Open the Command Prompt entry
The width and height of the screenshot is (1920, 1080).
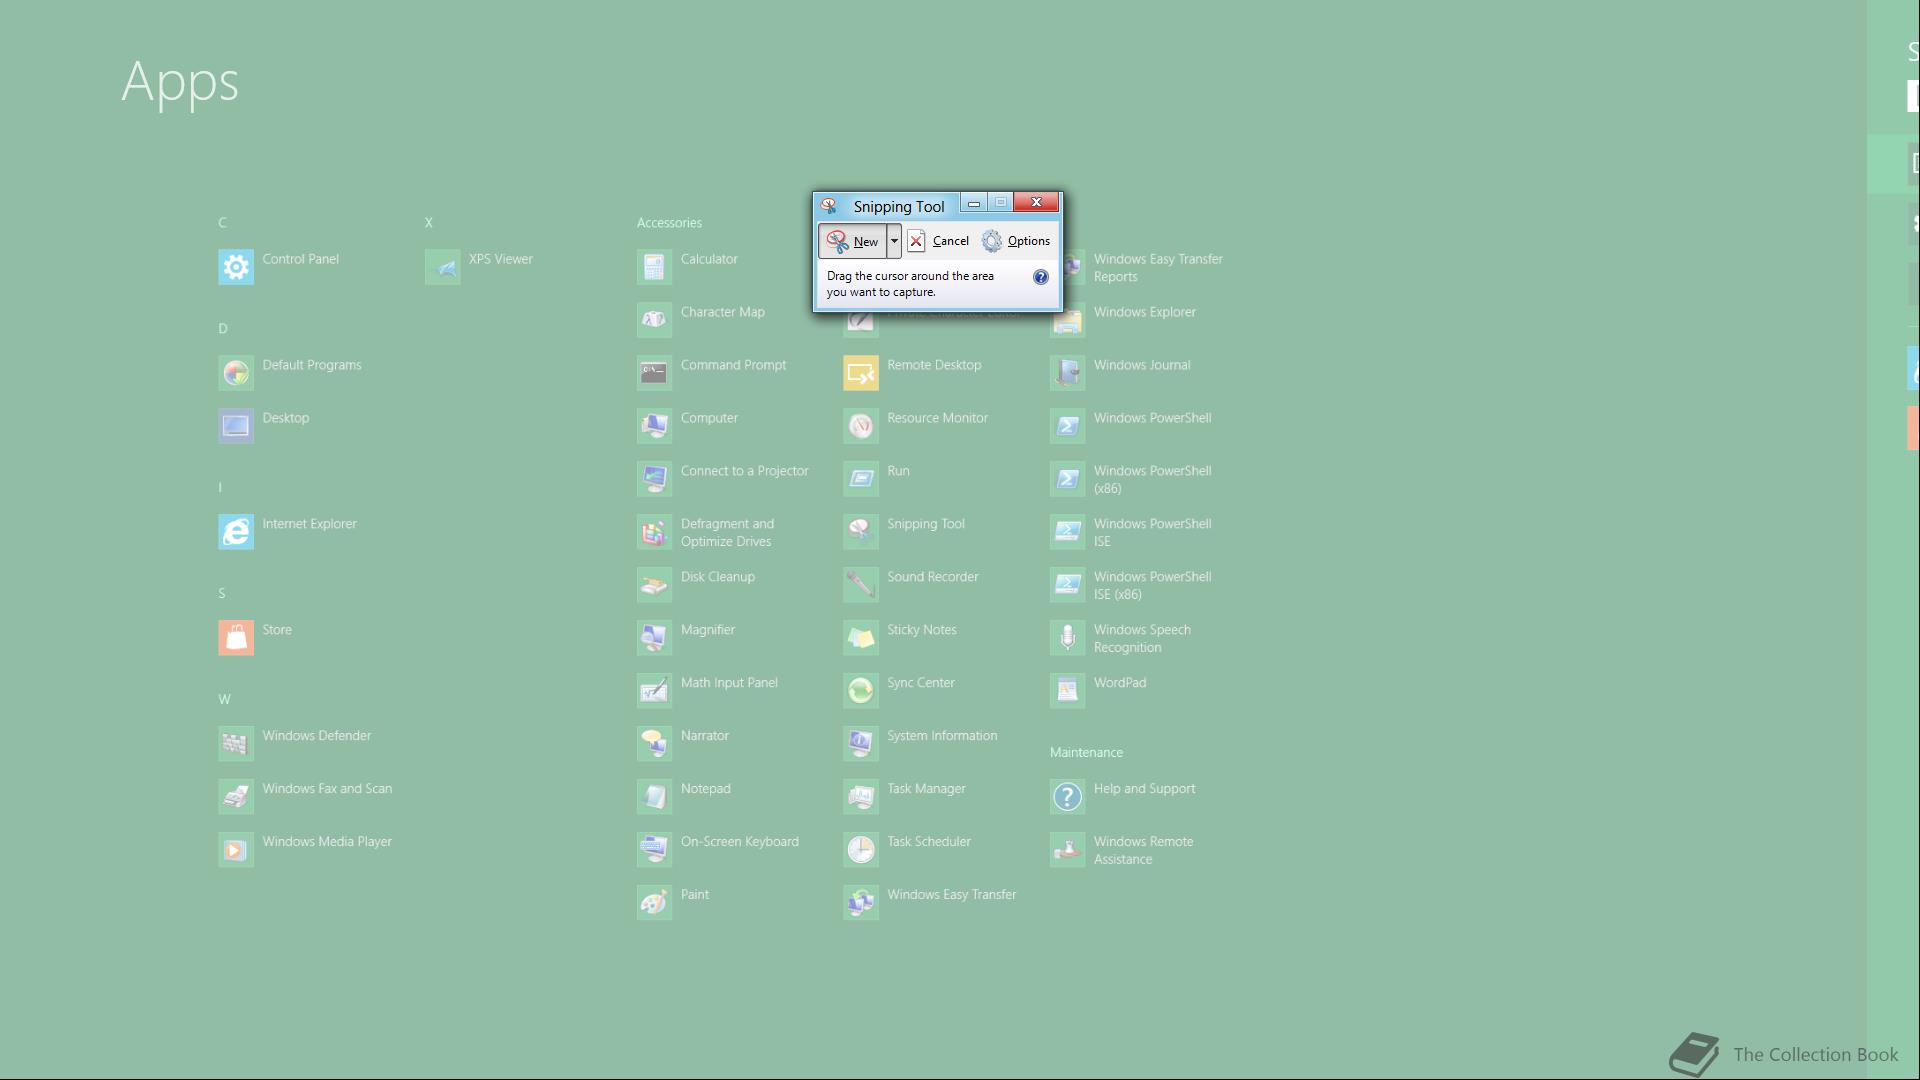[x=733, y=365]
